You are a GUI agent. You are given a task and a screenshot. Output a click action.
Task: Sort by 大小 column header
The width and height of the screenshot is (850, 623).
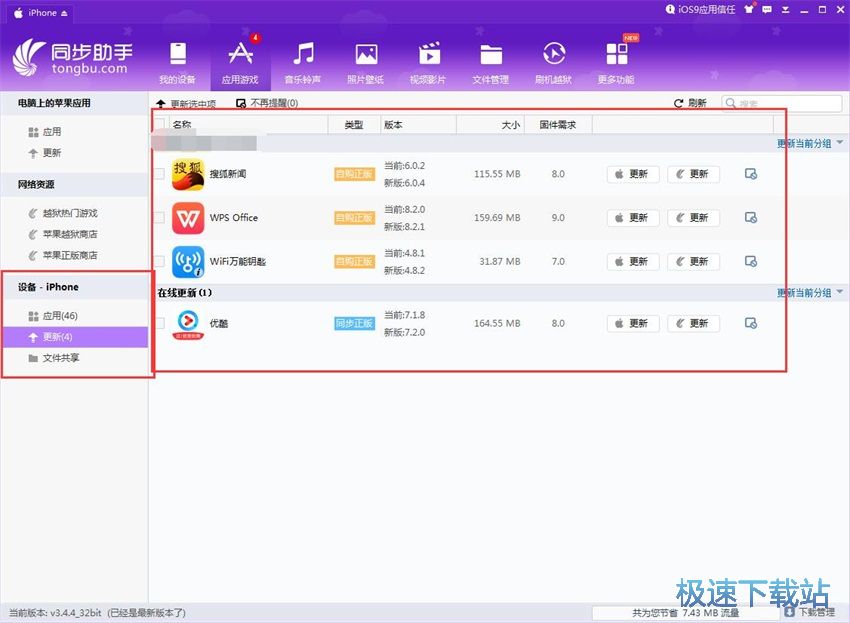pos(491,125)
